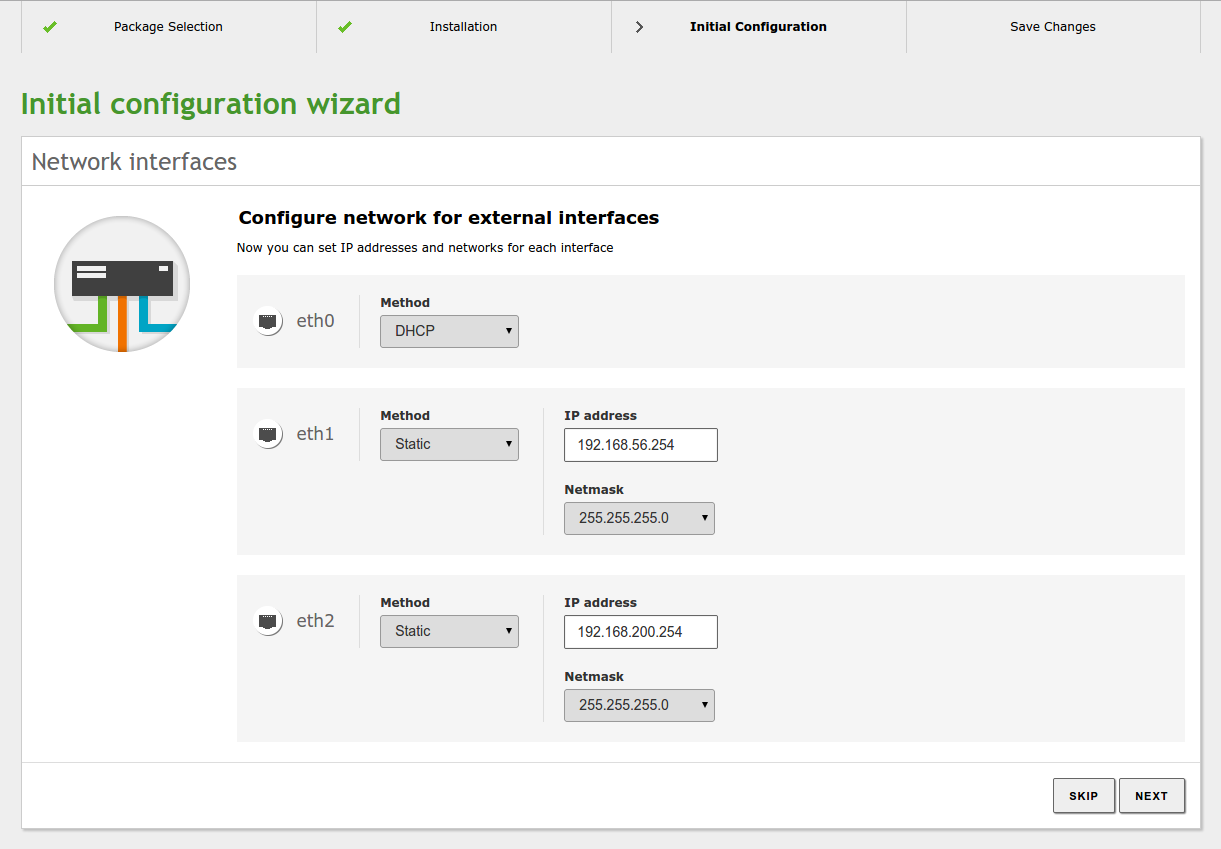The height and width of the screenshot is (849, 1221).
Task: Click the 'Initial configuration wizard' heading
Action: pos(211,104)
